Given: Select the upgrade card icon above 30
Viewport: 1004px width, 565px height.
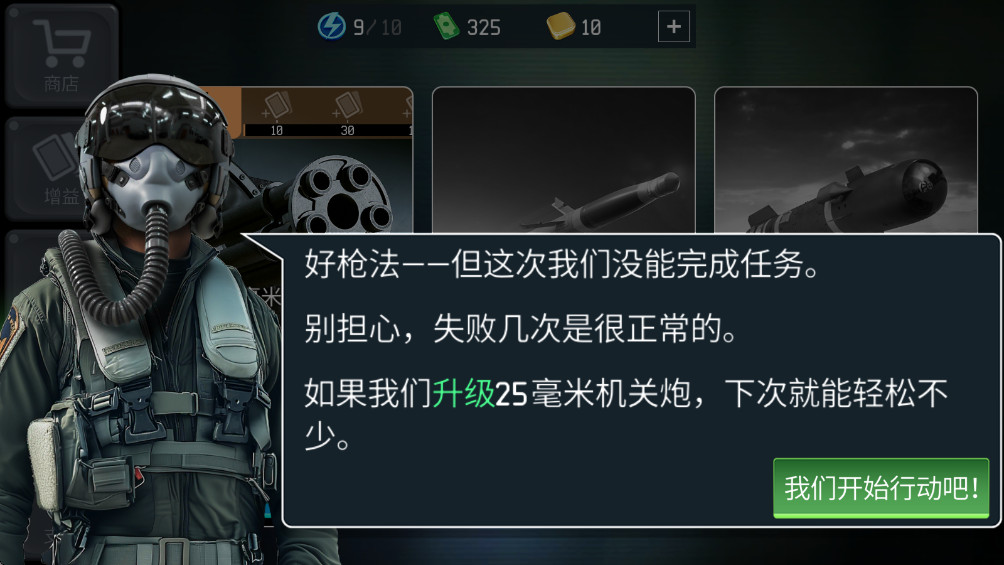Looking at the screenshot, I should point(348,106).
